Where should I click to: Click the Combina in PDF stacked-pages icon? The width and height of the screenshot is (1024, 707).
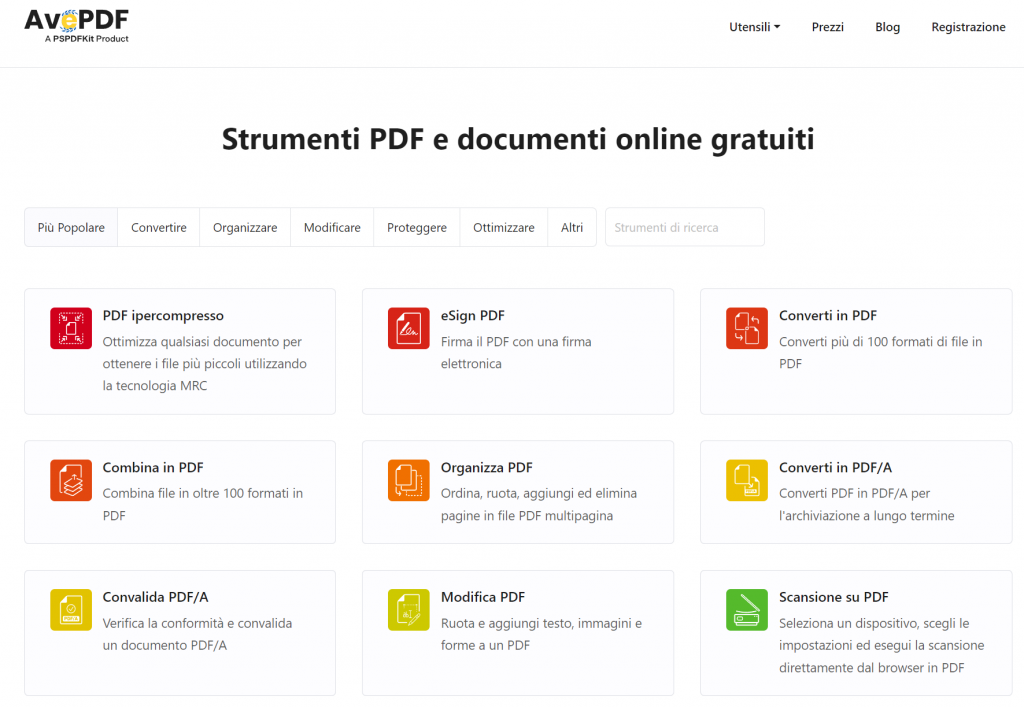(x=69, y=479)
